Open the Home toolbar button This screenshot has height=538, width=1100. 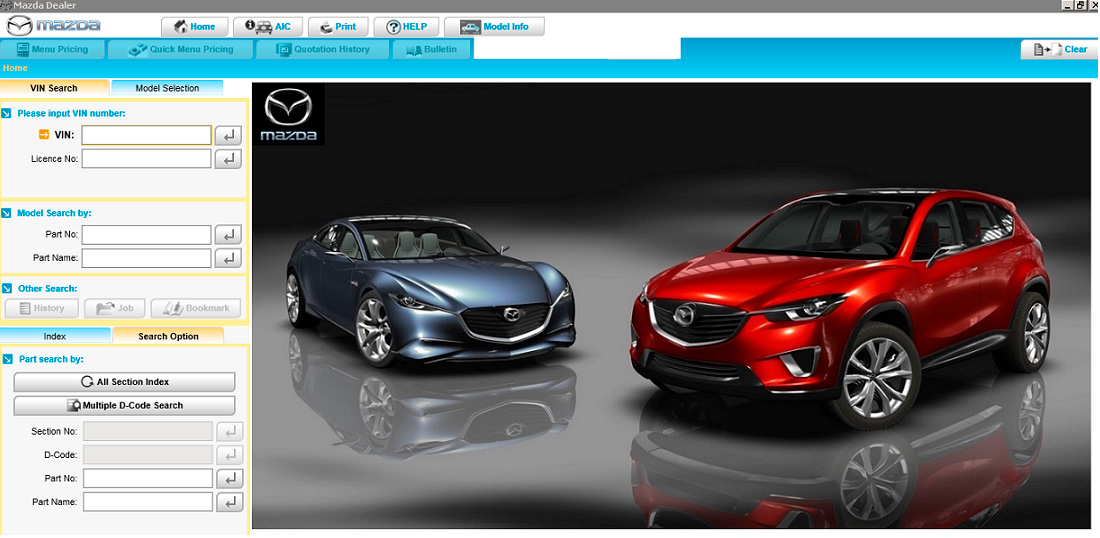click(x=195, y=27)
